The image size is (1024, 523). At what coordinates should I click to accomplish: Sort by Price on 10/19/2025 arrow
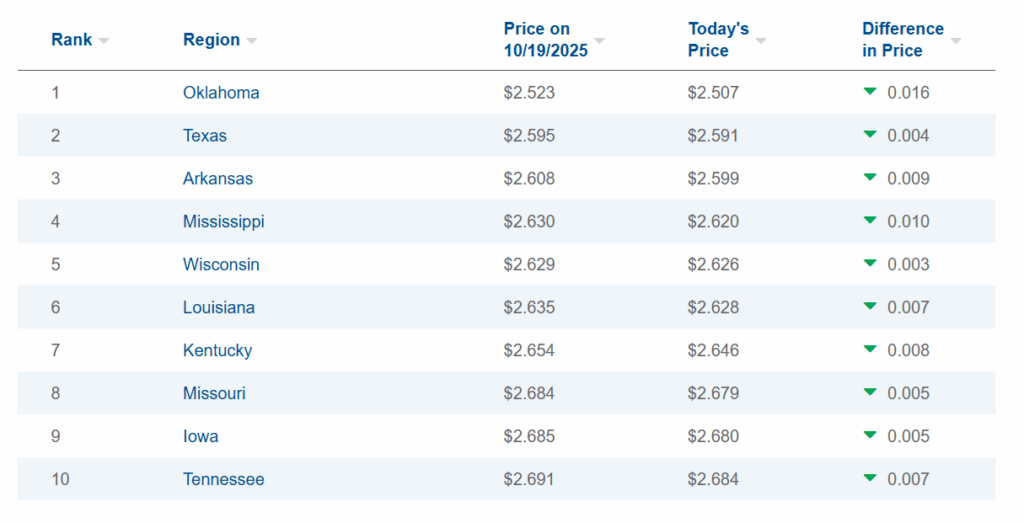pos(600,41)
